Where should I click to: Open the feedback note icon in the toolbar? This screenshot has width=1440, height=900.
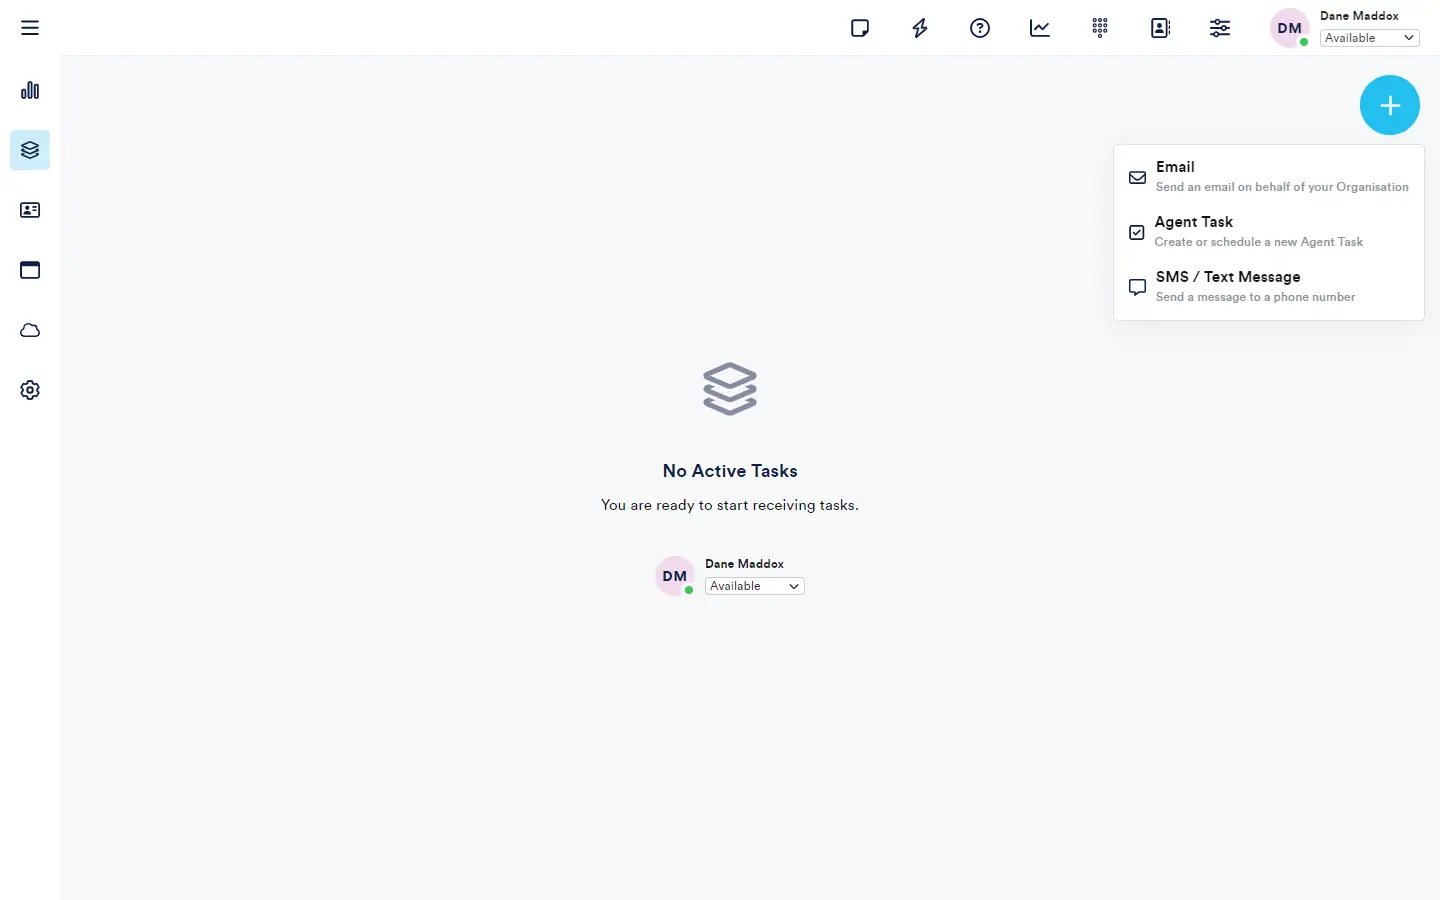(x=860, y=28)
